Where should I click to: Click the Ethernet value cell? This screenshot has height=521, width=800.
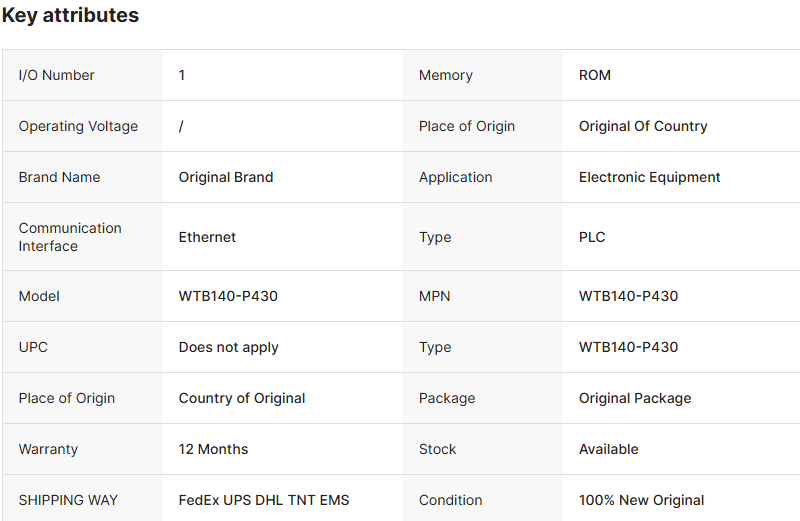(x=208, y=237)
